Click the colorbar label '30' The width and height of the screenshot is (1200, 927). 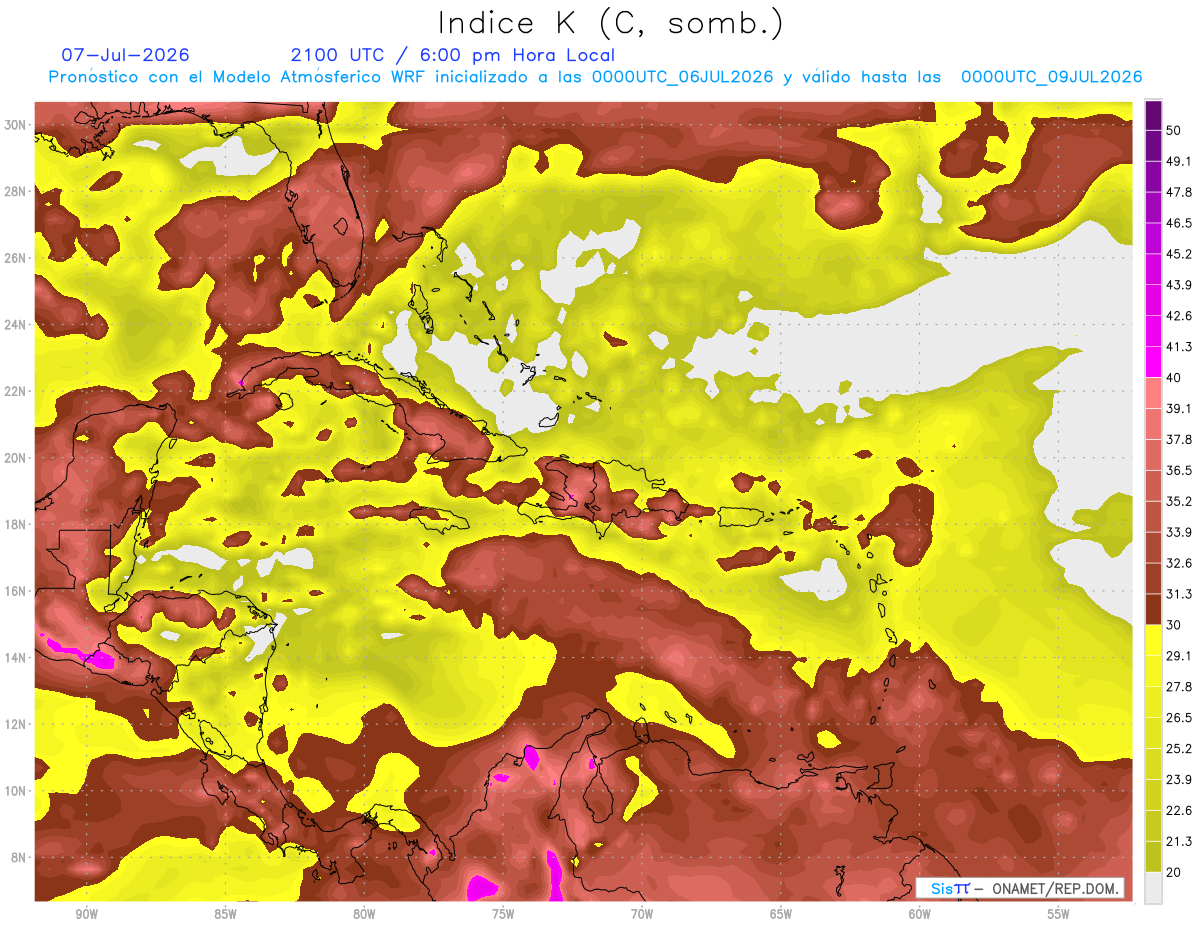pos(1173,625)
